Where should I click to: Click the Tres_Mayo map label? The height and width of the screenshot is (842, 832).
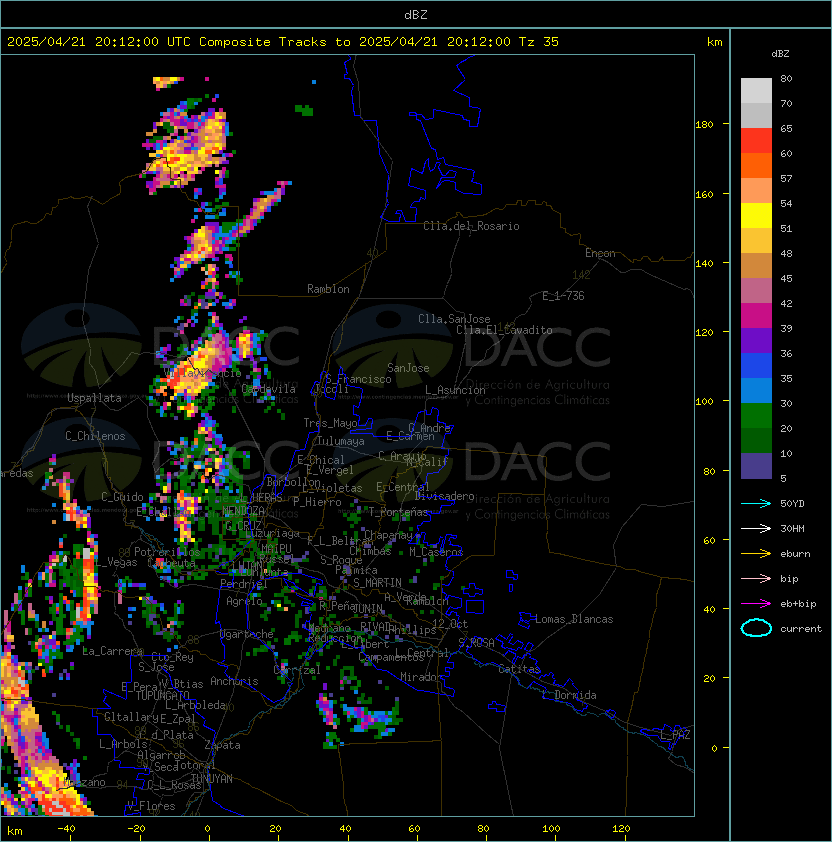pyautogui.click(x=330, y=423)
